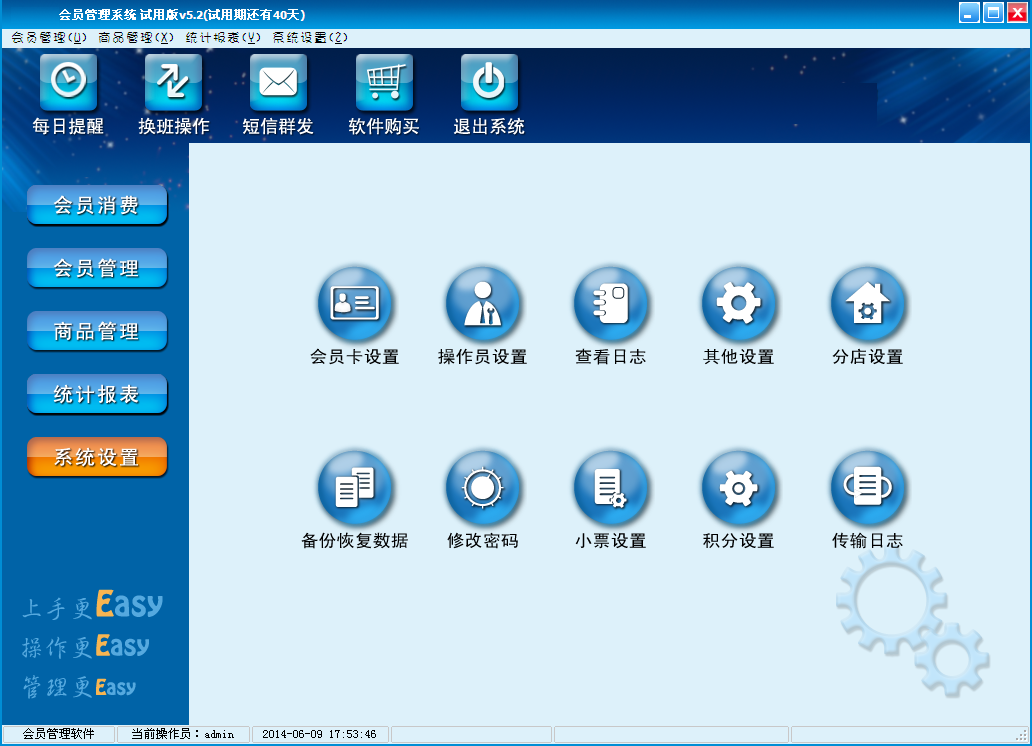1032x746 pixels.
Task: Click the 修改密码 change password icon
Action: click(483, 489)
